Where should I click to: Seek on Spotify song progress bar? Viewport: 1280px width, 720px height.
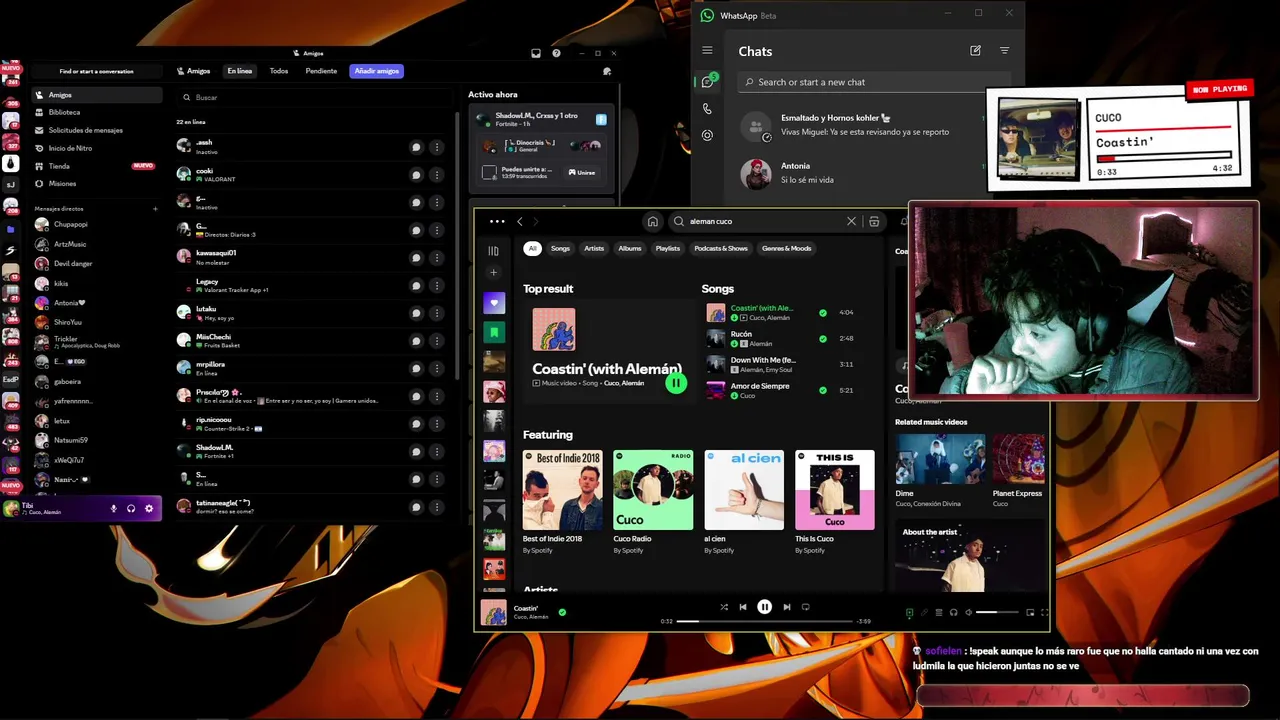pos(766,621)
